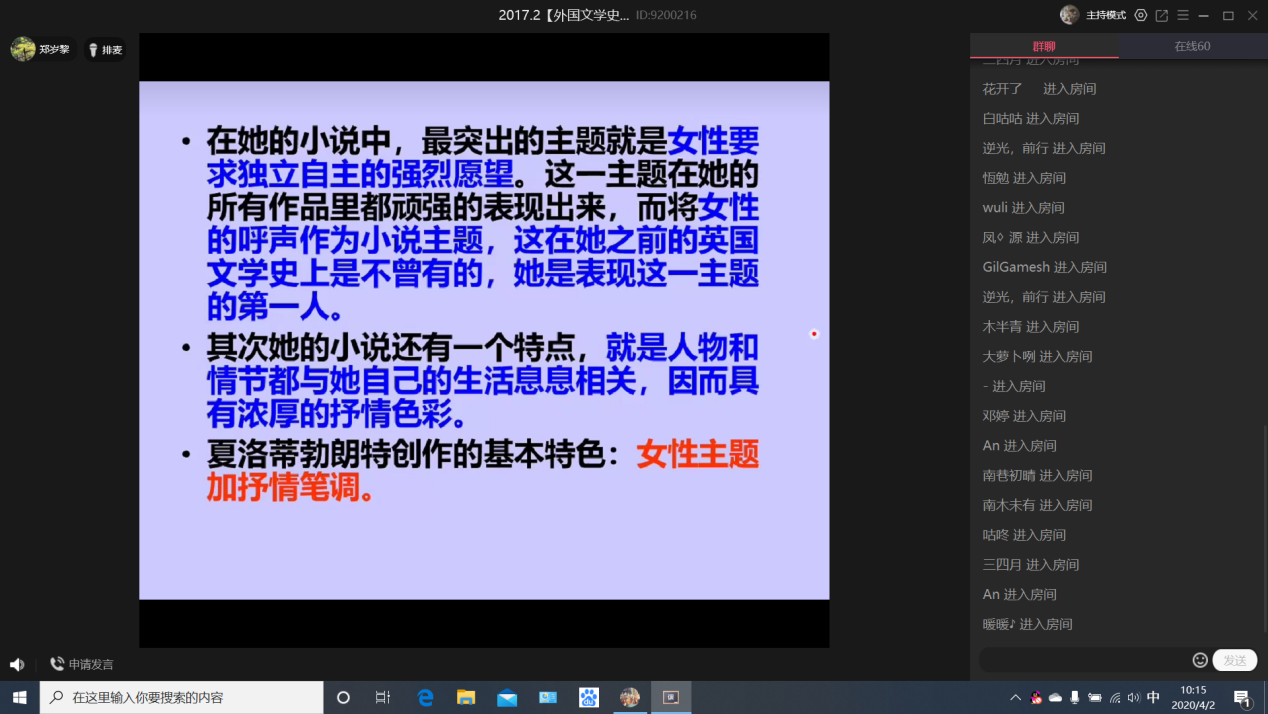The width and height of the screenshot is (1268, 714).
Task: Click 申请发言 to request to speak
Action: 82,664
